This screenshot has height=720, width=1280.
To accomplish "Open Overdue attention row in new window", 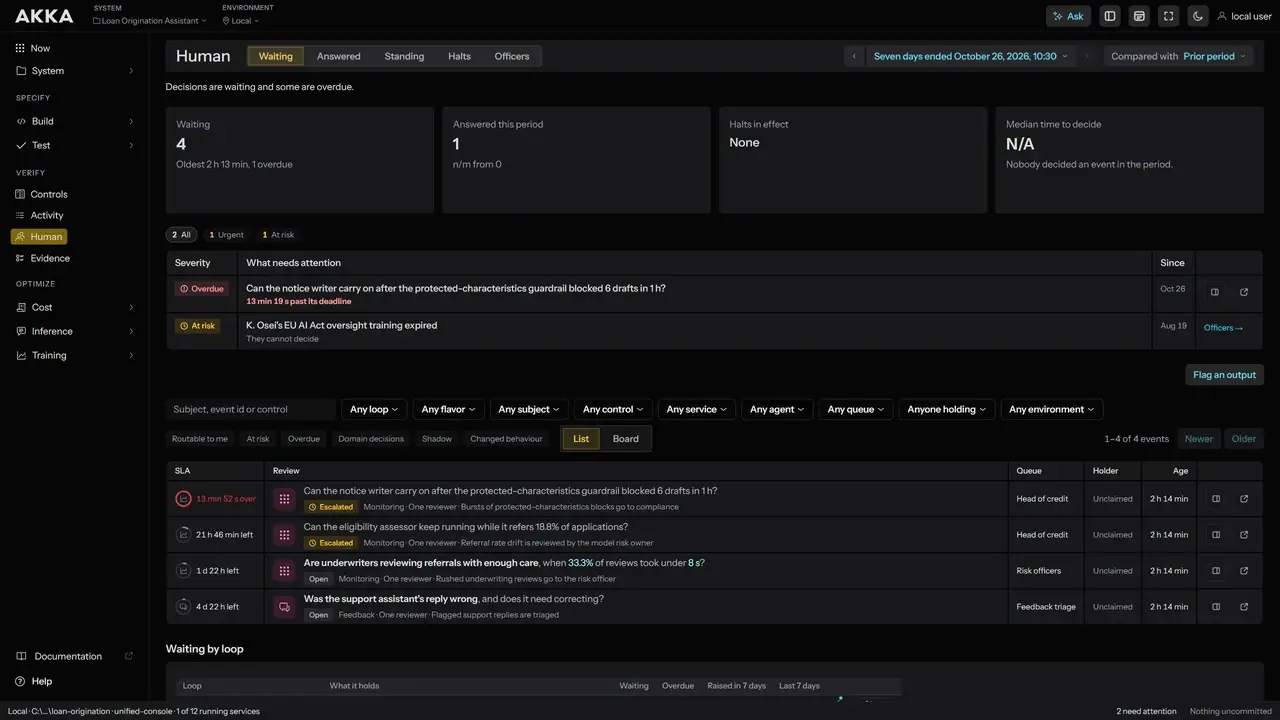I will pyautogui.click(x=1244, y=292).
